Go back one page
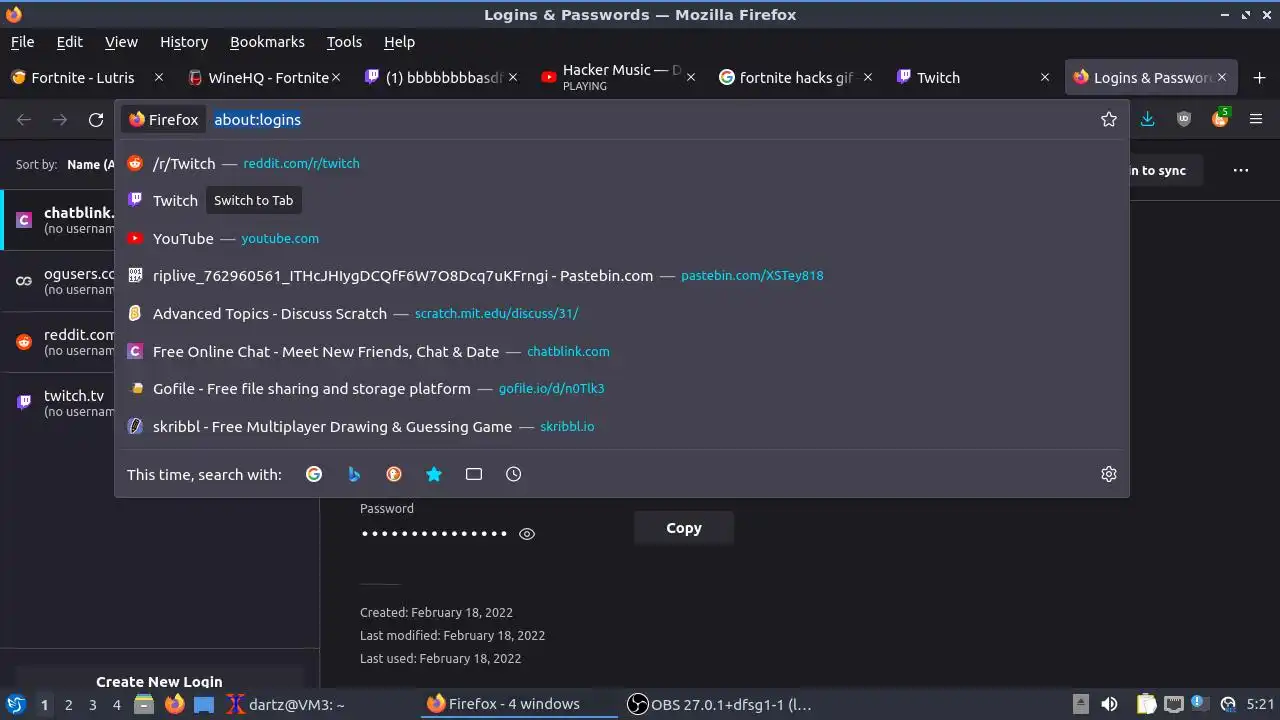 (x=24, y=120)
